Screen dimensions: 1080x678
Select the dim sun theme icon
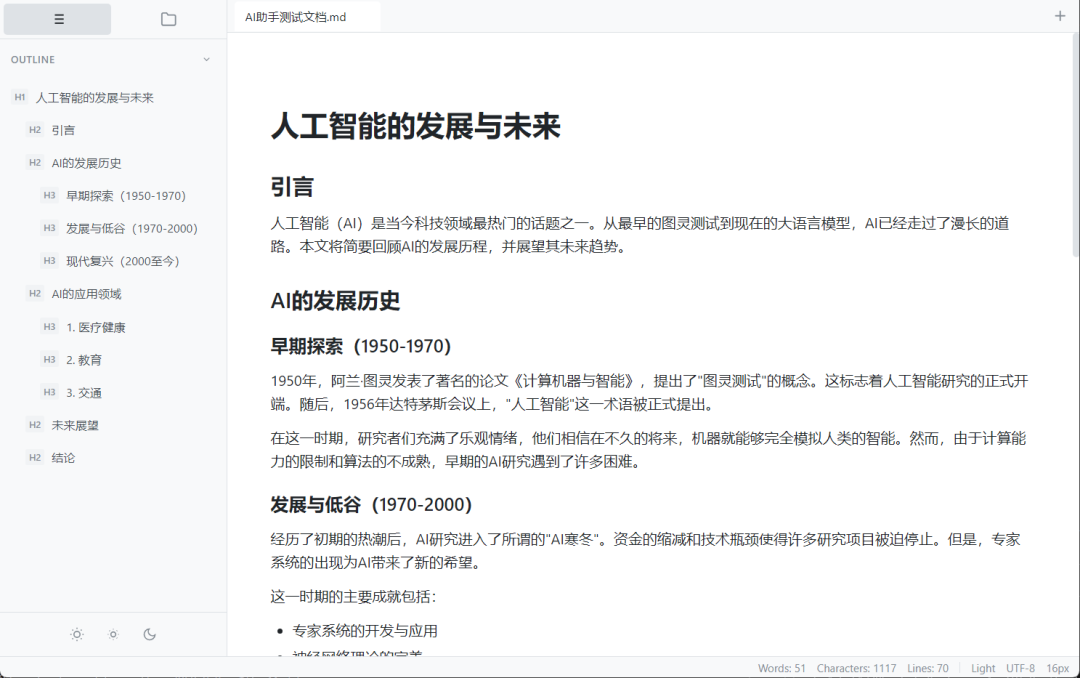coord(114,634)
